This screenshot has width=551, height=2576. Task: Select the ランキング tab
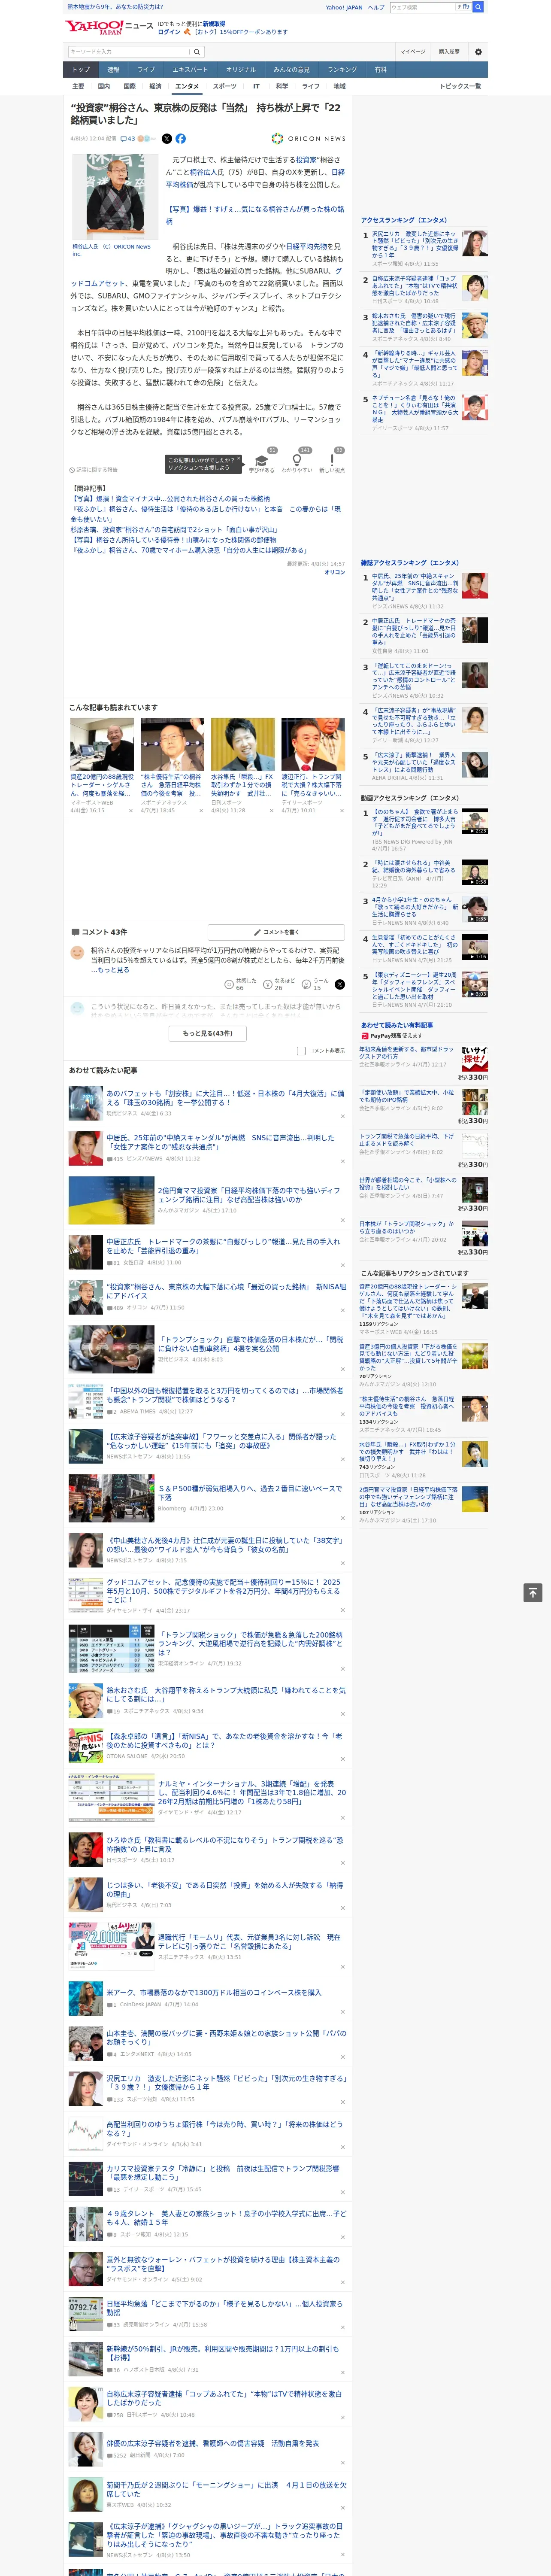pyautogui.click(x=342, y=70)
